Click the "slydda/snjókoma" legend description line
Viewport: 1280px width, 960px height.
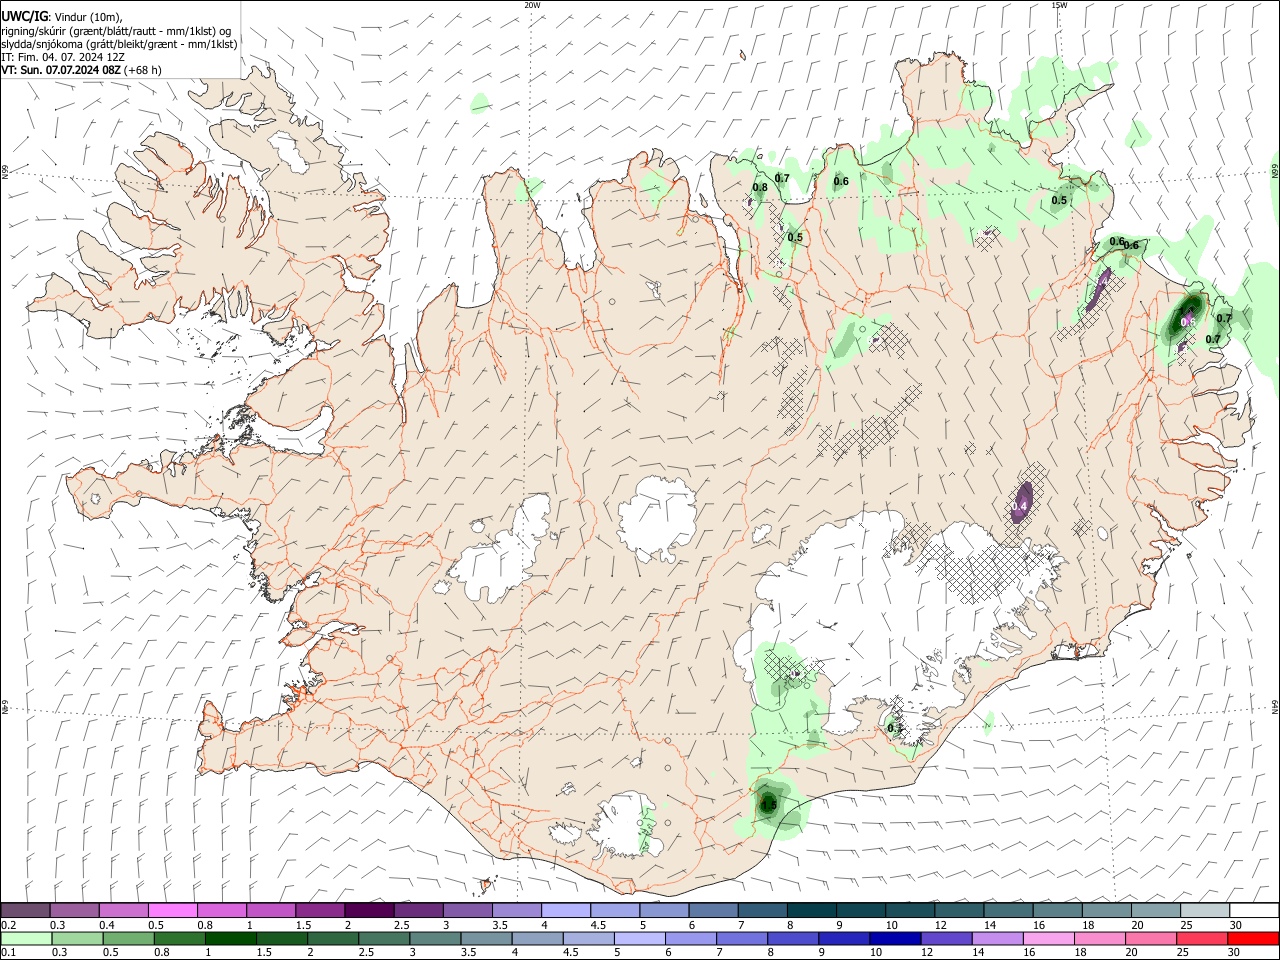[119, 44]
